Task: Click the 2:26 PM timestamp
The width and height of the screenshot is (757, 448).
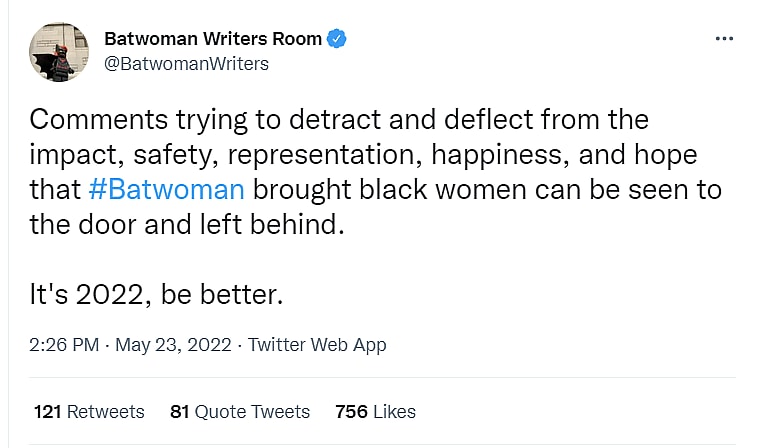Action: coord(64,345)
